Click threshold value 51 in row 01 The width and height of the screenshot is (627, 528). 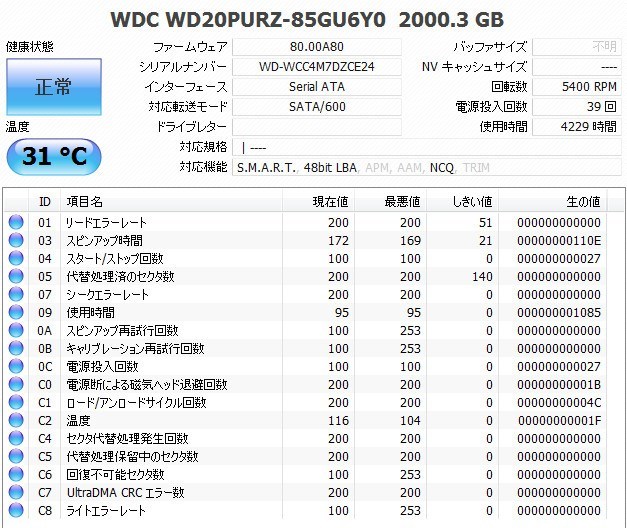coord(486,222)
